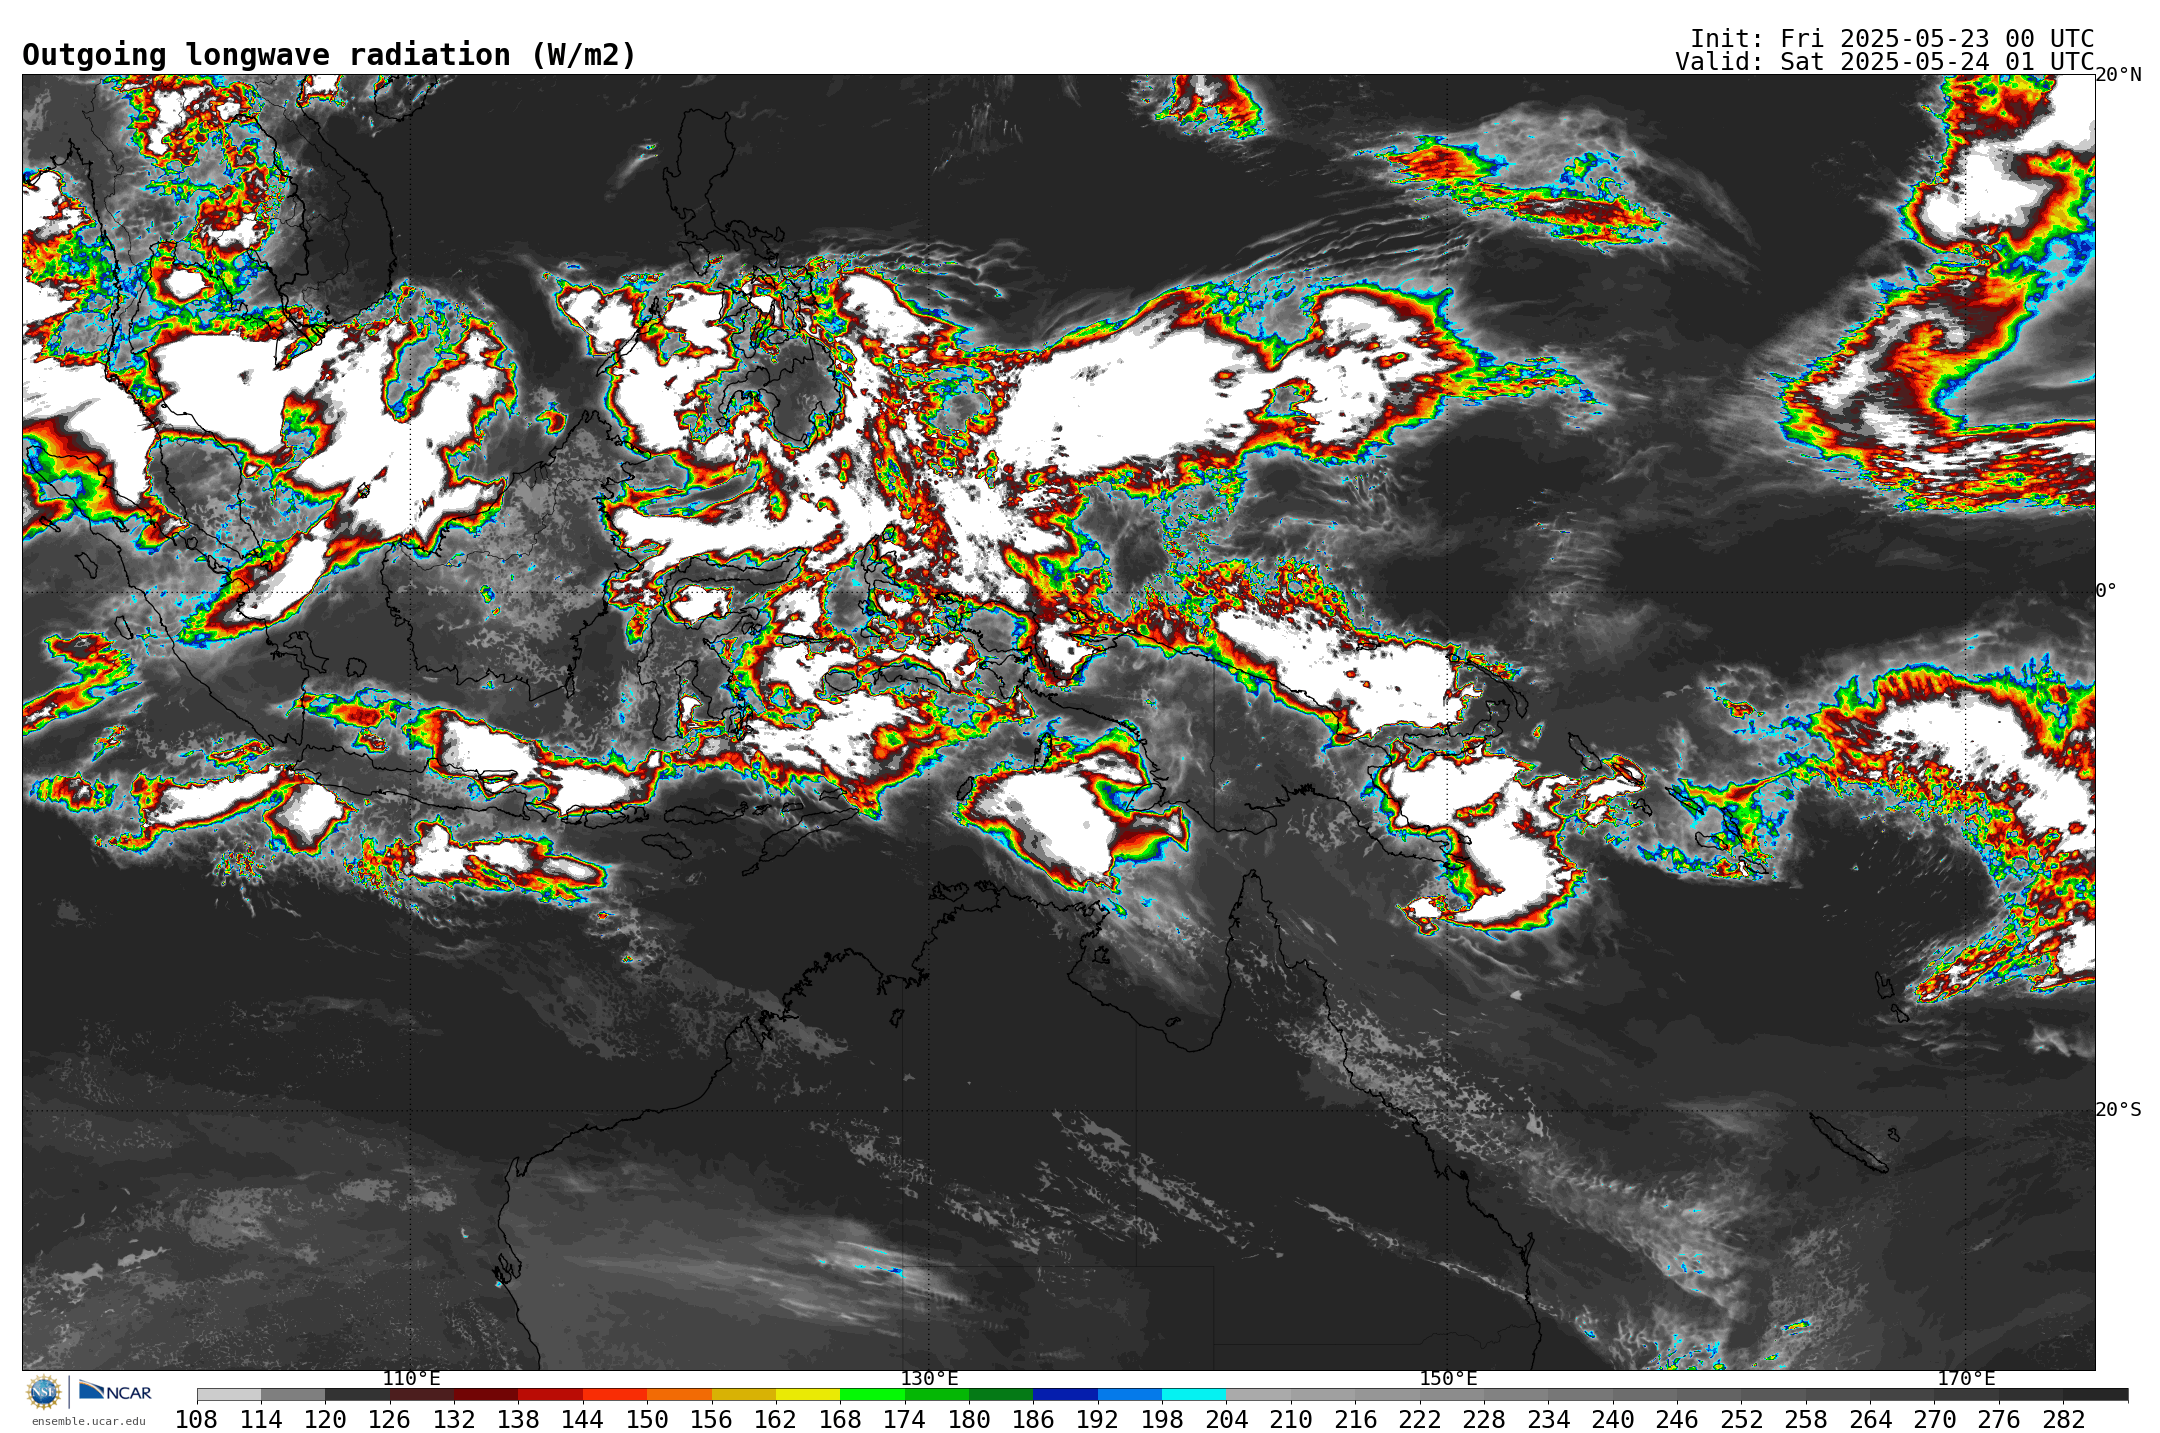Image resolution: width=2160 pixels, height=1433 pixels.
Task: Click the 258 colorbar value
Action: click(1805, 1419)
